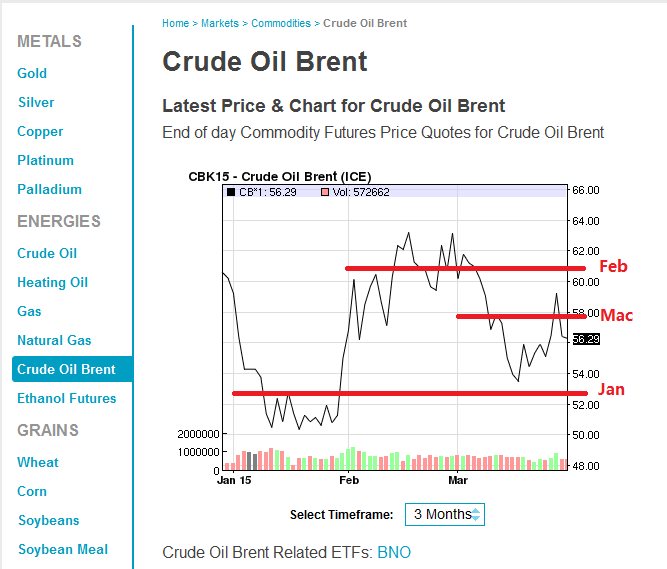Go to the Platinum page
Viewport: 667px width, 569px height.
(x=45, y=160)
